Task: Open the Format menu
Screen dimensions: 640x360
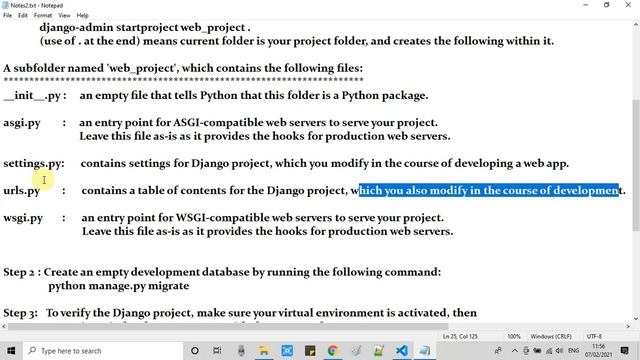Action: 43,16
